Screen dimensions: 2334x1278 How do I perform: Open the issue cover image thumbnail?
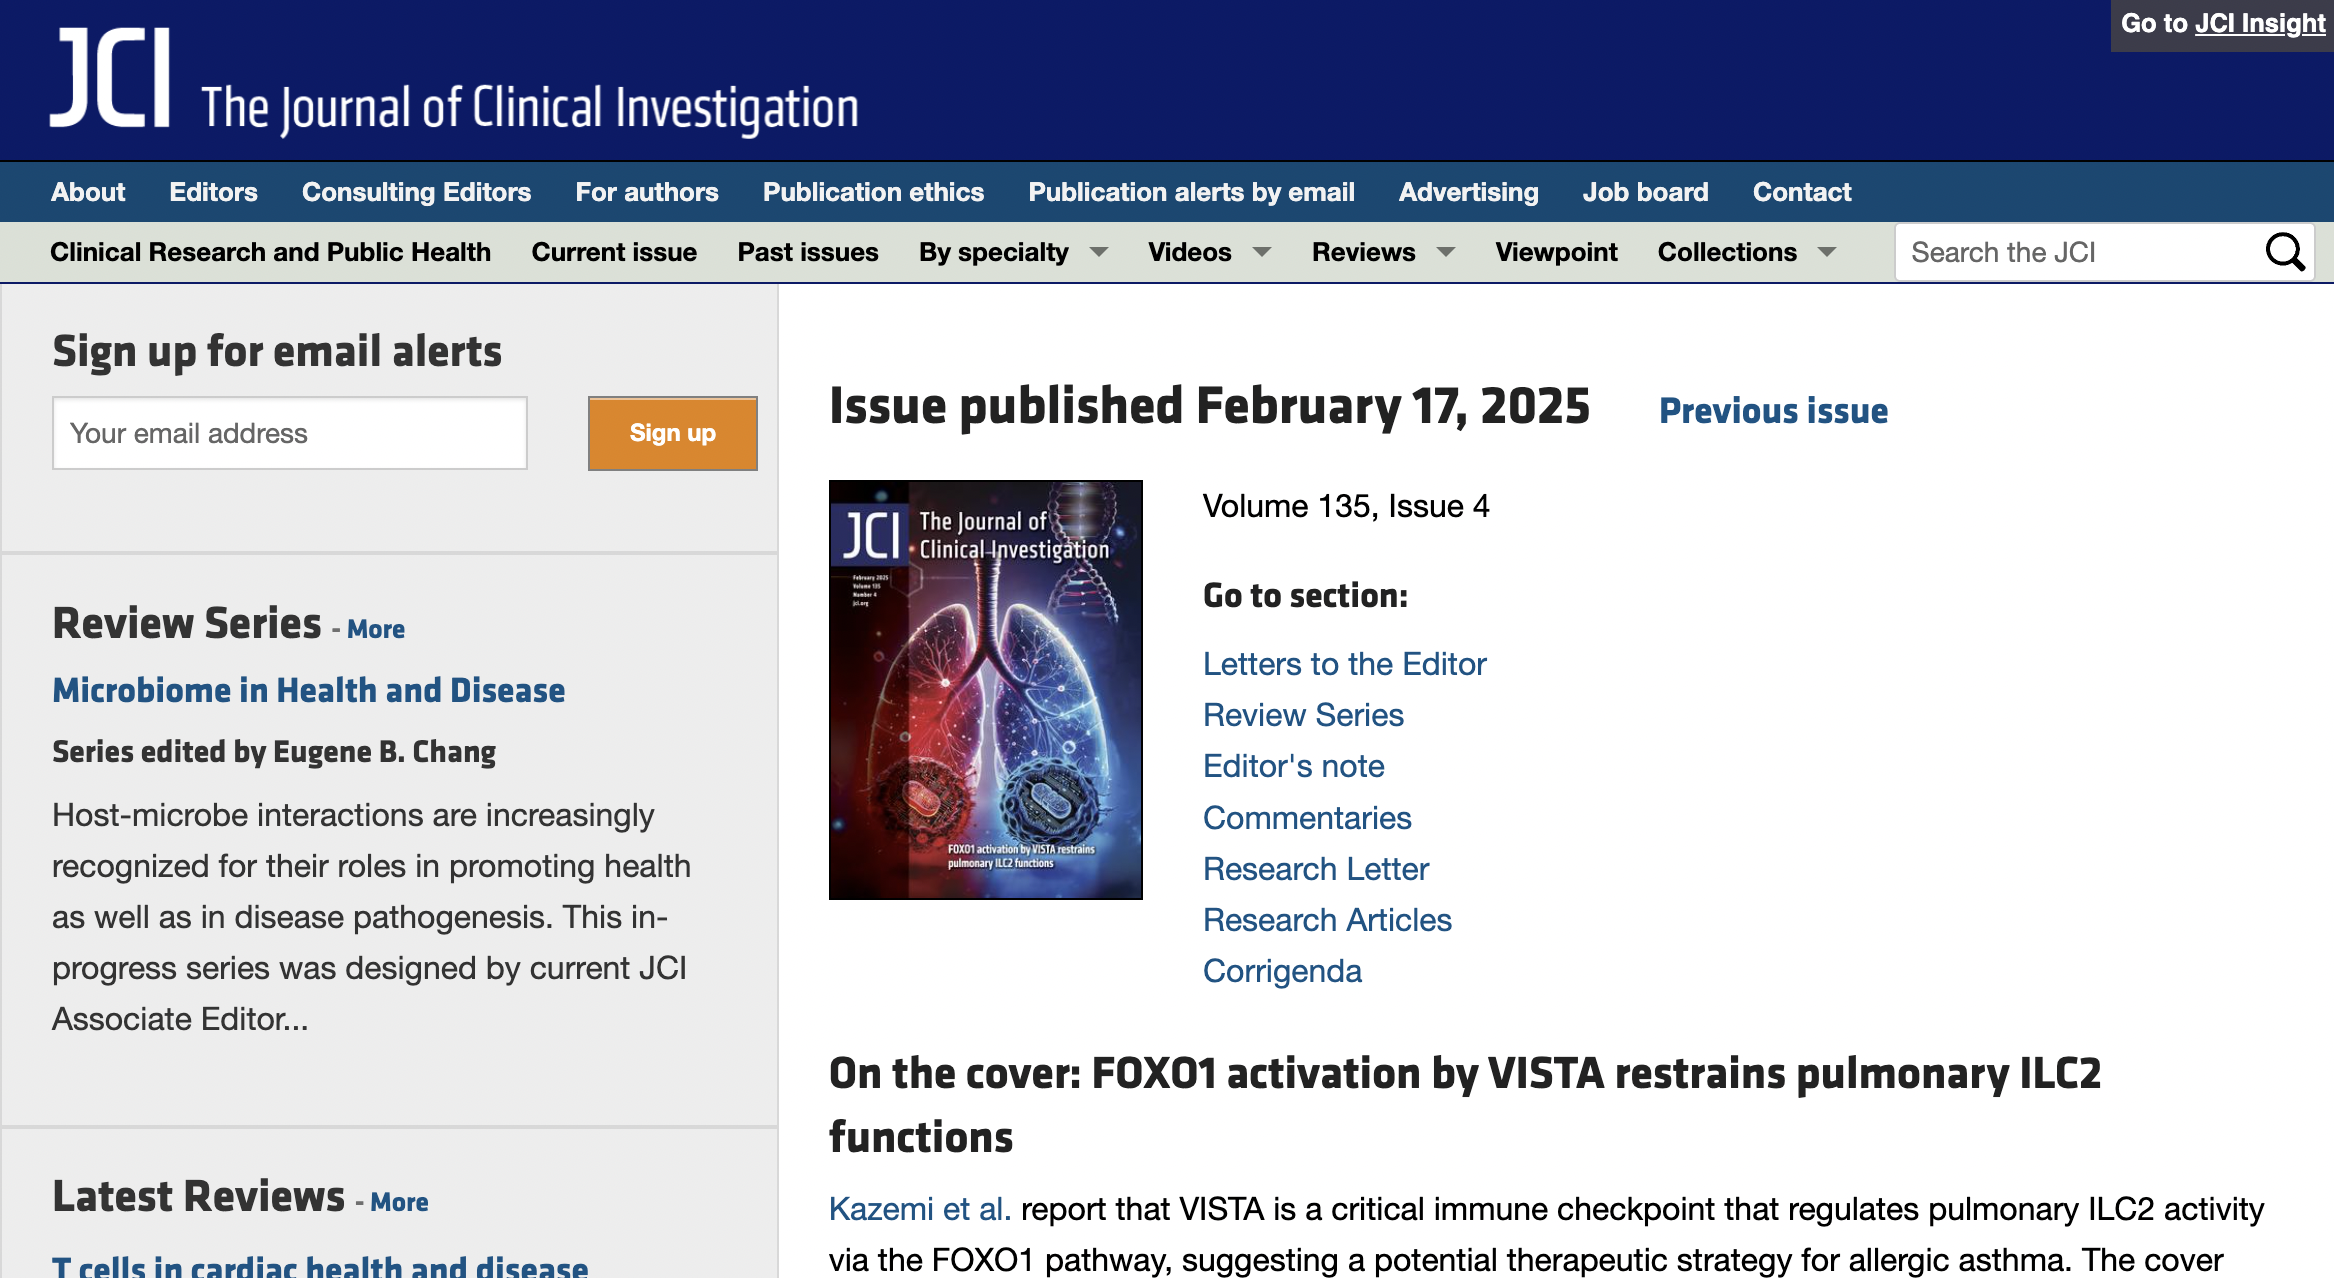tap(985, 690)
